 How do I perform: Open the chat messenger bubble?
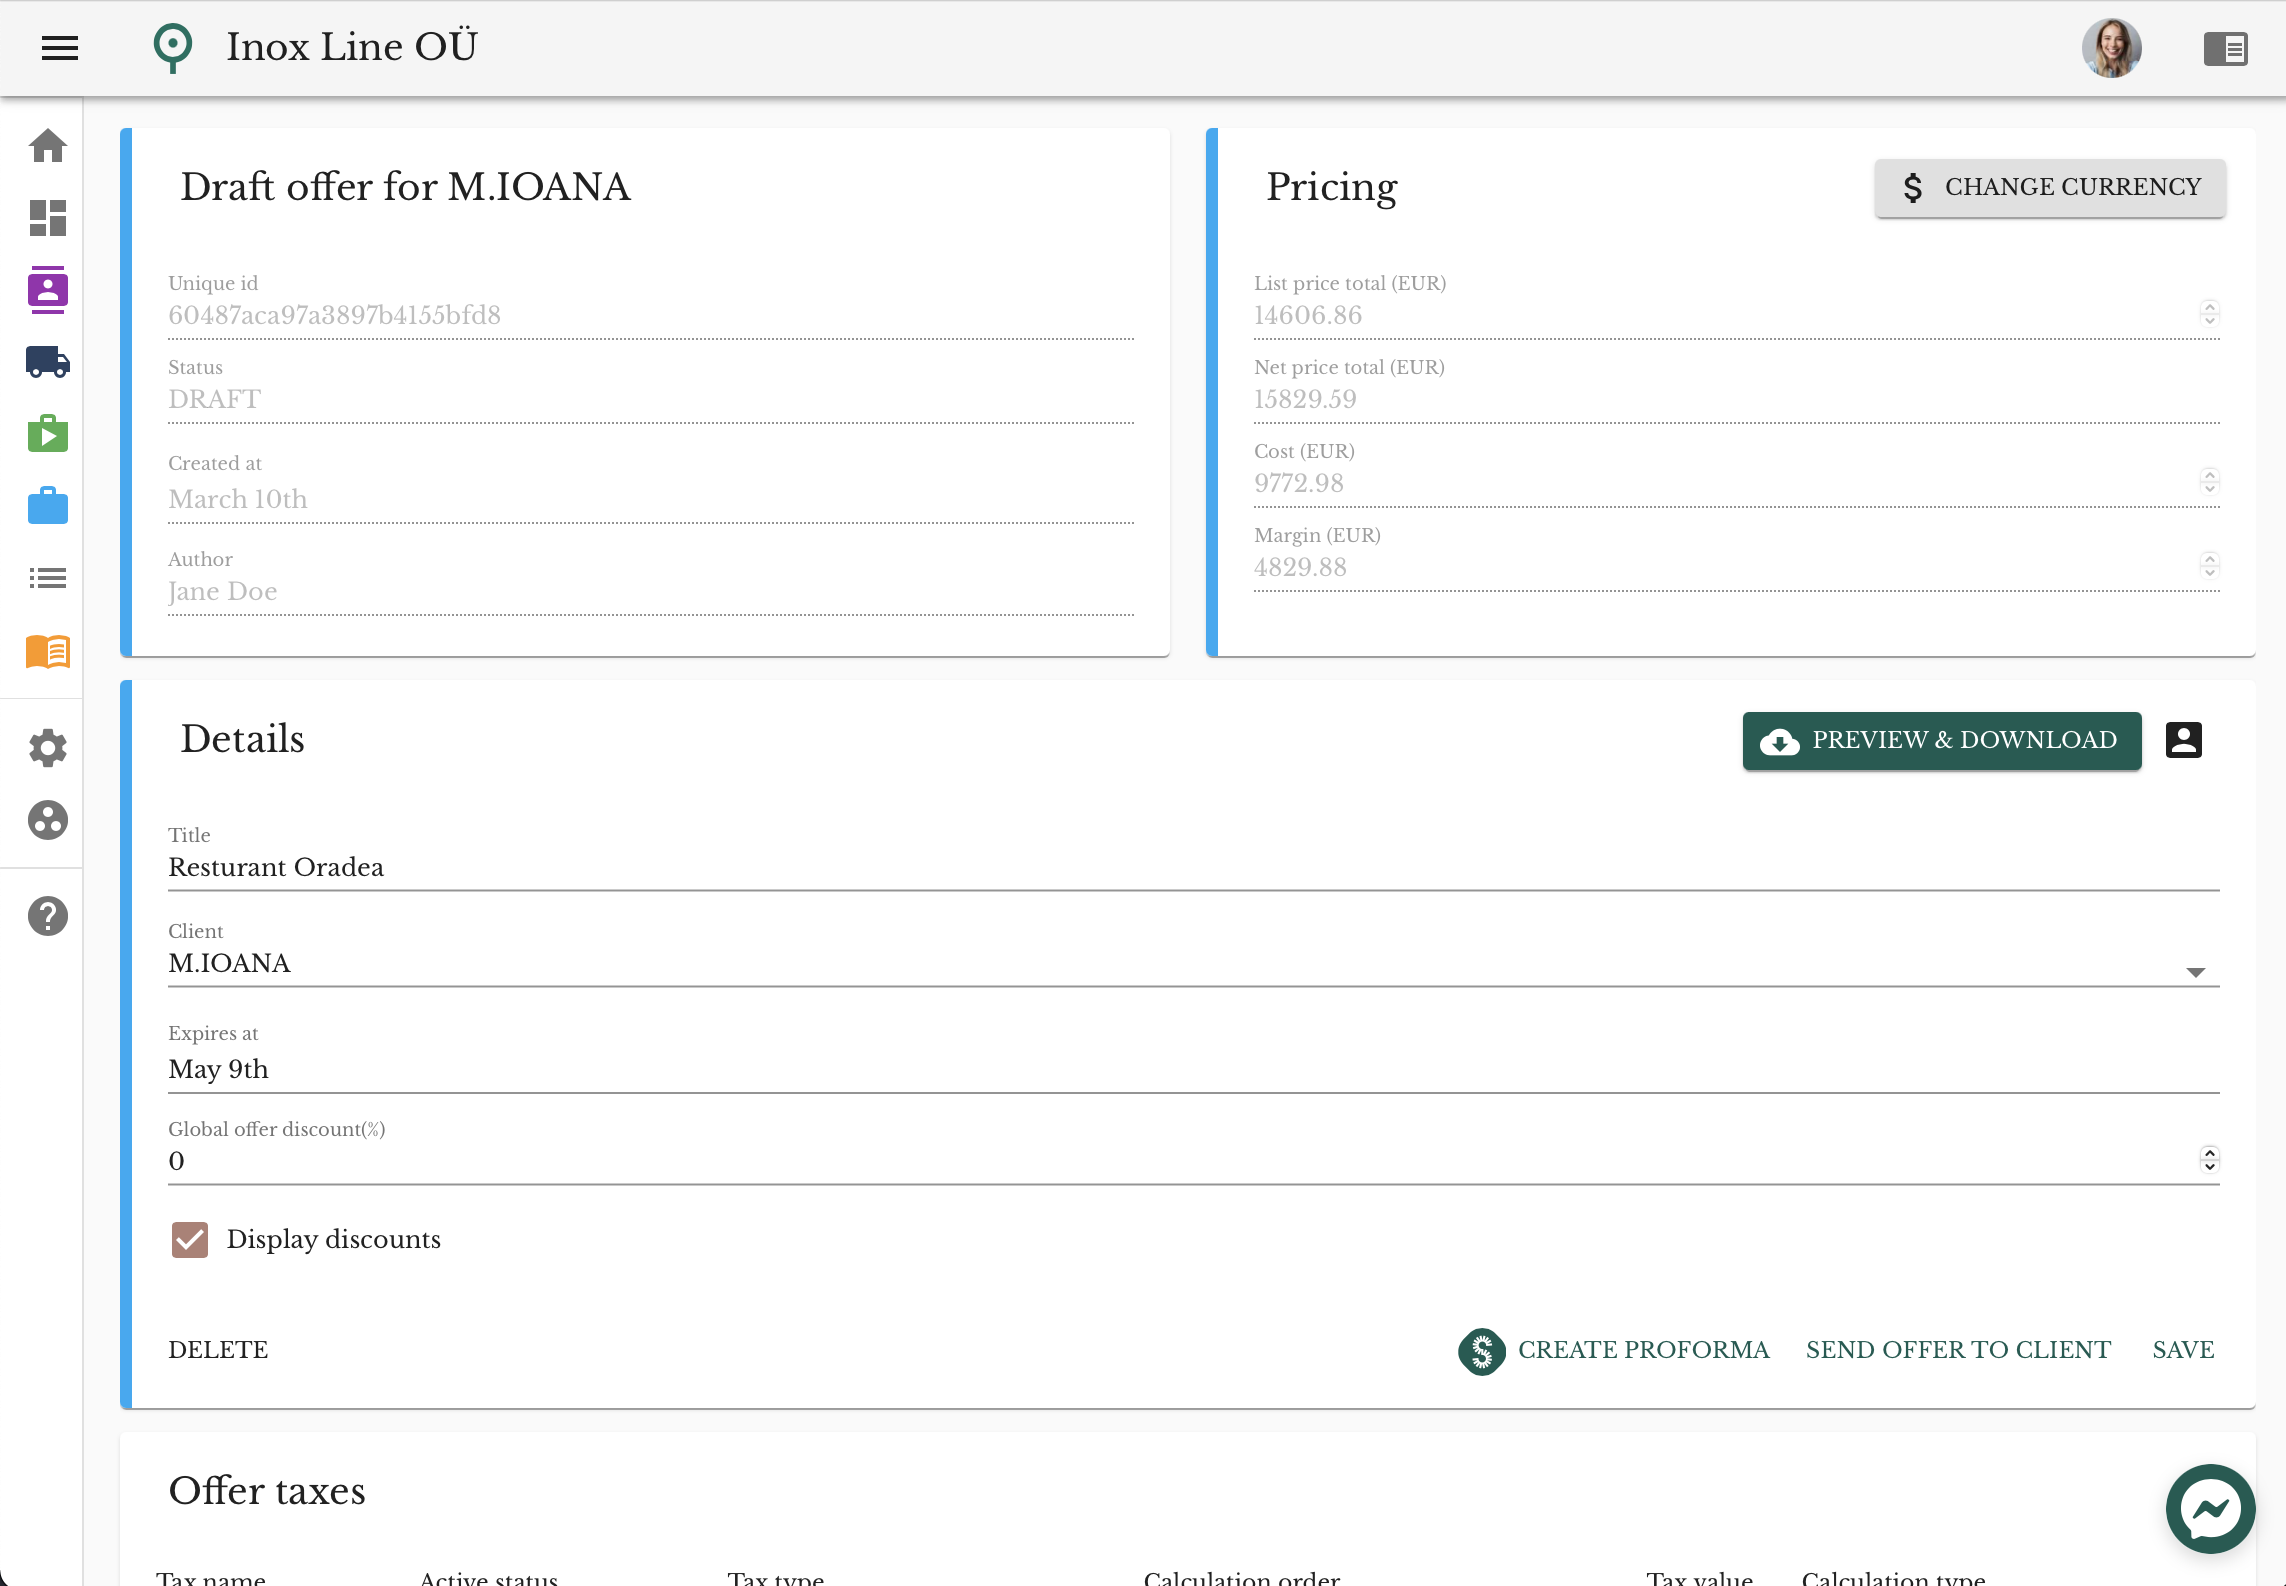(2209, 1508)
